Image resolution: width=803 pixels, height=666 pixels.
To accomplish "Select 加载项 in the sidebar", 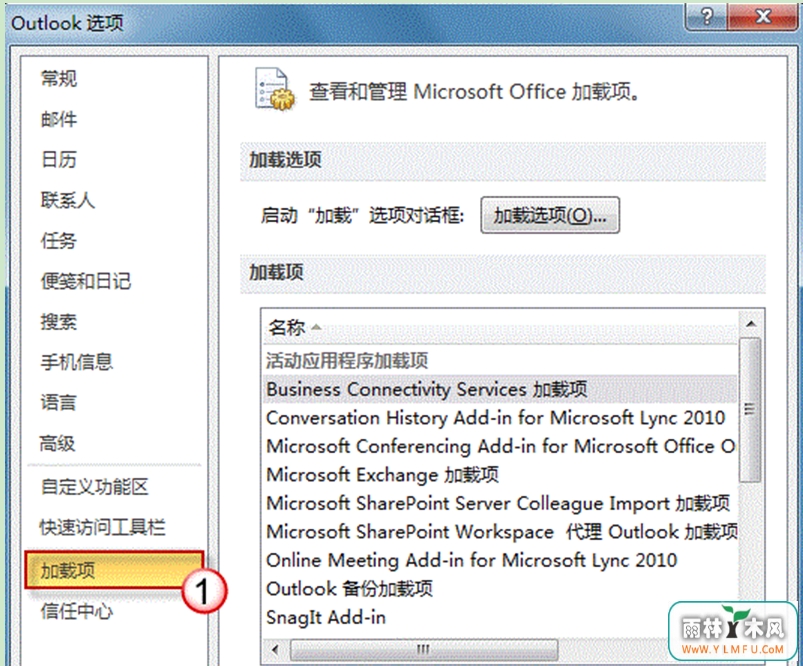I will 114,570.
